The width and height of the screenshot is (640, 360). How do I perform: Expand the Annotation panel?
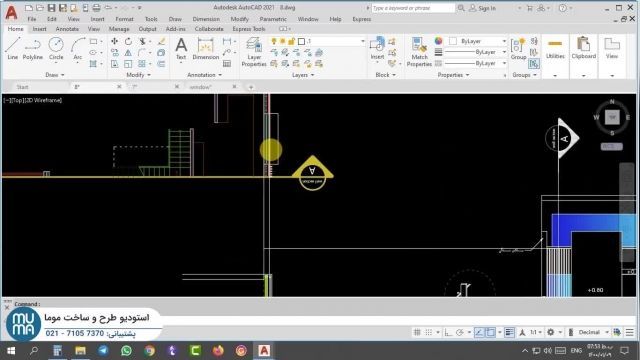204,75
